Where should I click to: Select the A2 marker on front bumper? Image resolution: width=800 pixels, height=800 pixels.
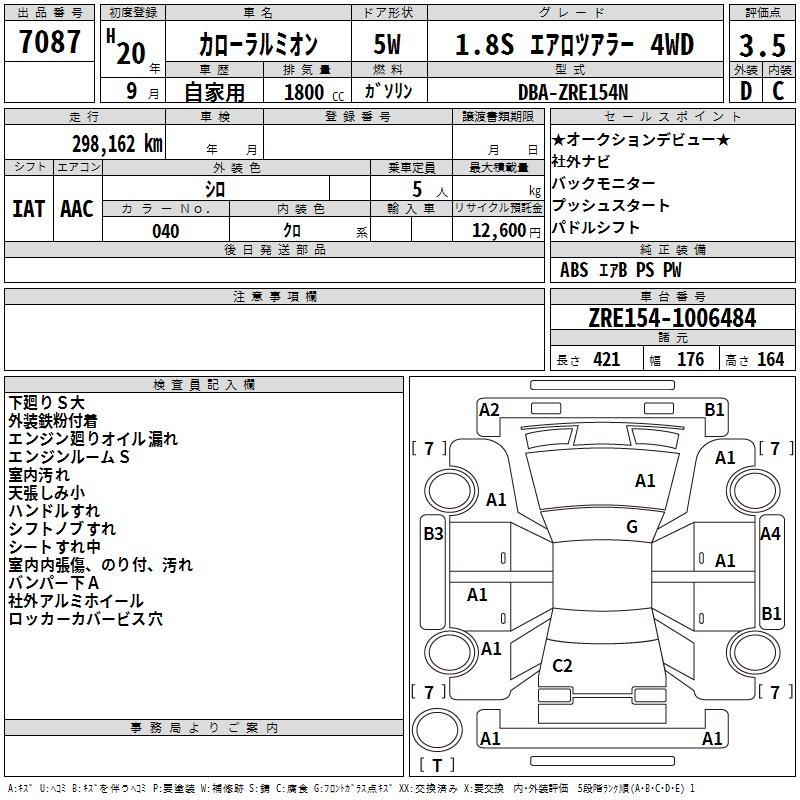(x=489, y=410)
